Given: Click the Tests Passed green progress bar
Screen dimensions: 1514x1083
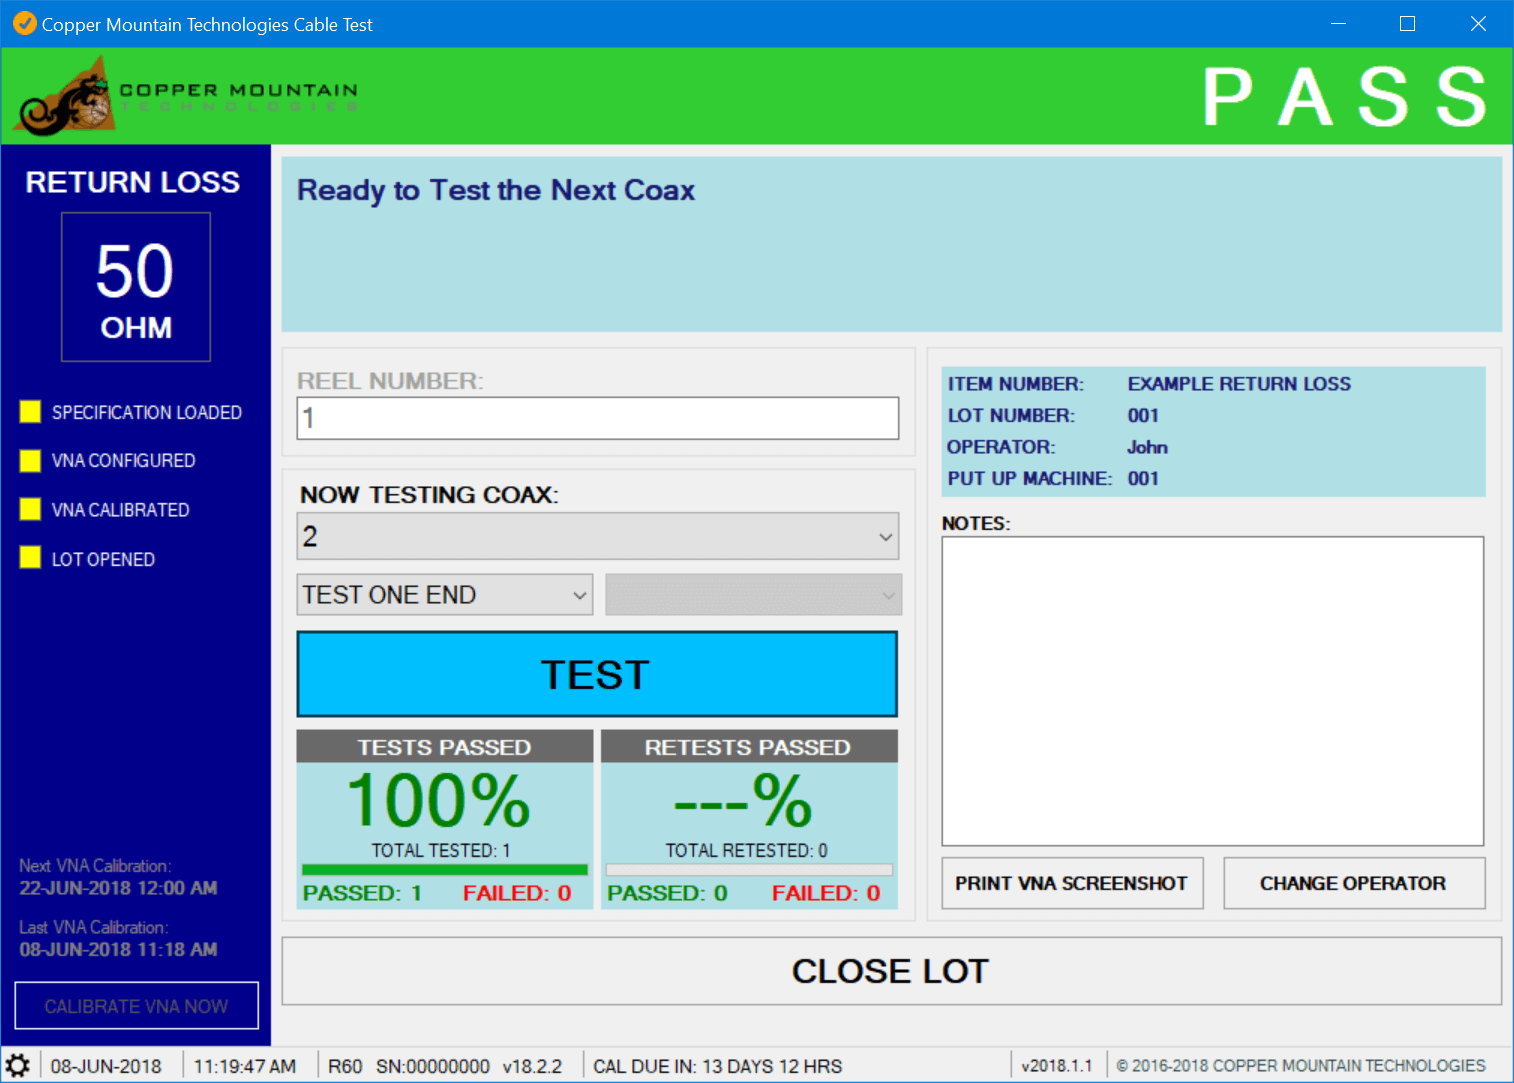Looking at the screenshot, I should point(445,870).
